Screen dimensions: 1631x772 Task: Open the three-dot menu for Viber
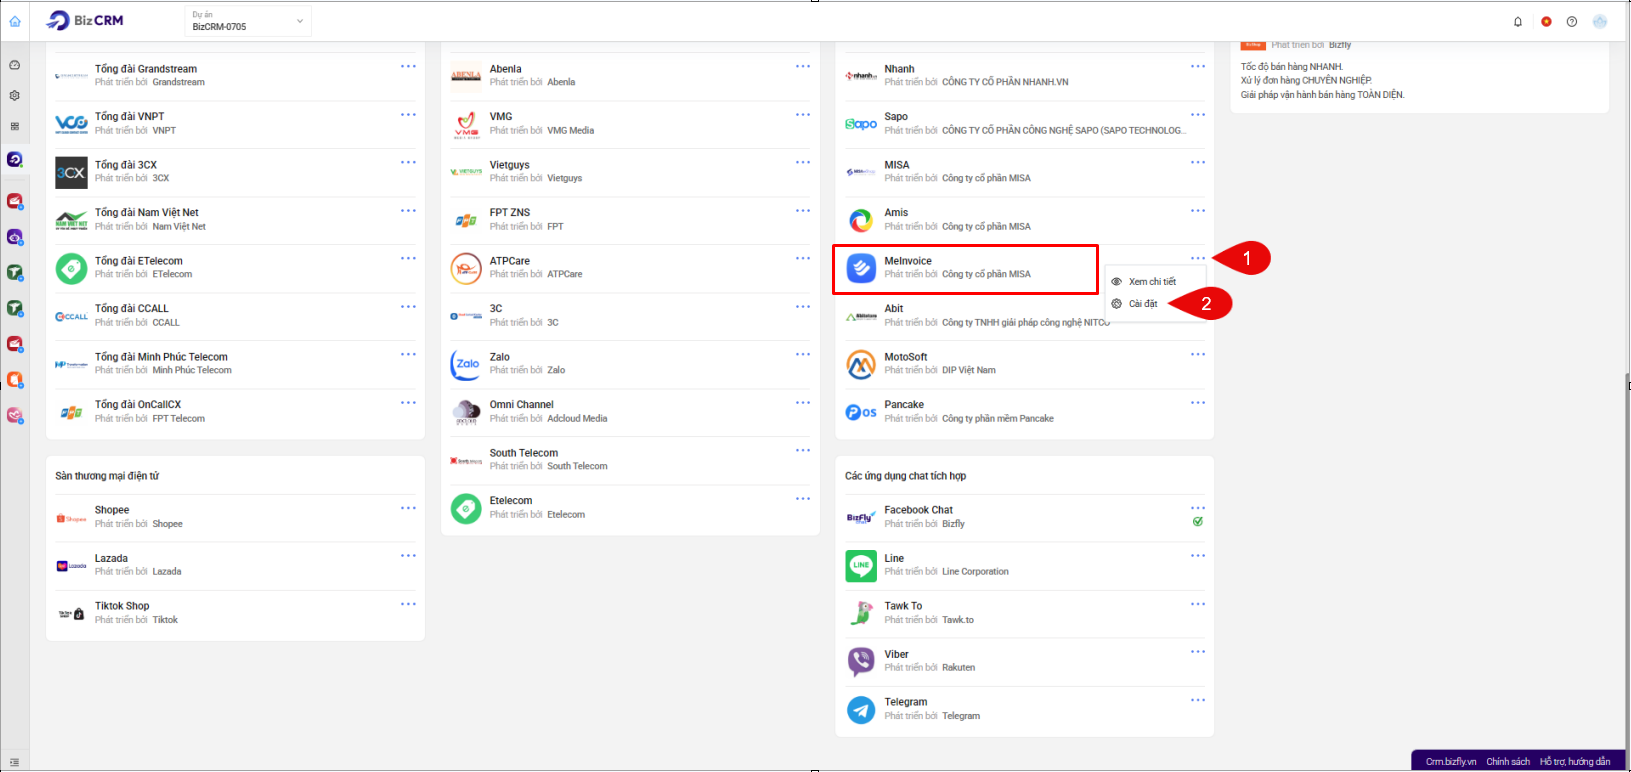click(1198, 652)
